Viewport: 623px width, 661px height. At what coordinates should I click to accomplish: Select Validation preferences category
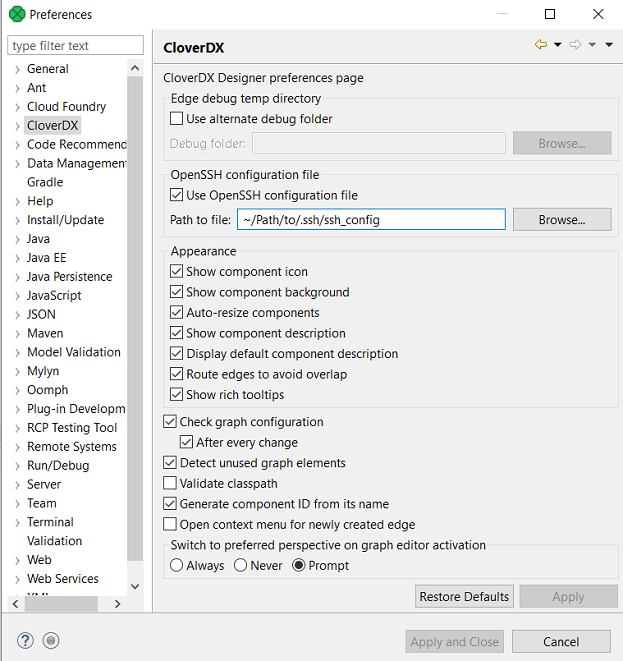pyautogui.click(x=54, y=541)
